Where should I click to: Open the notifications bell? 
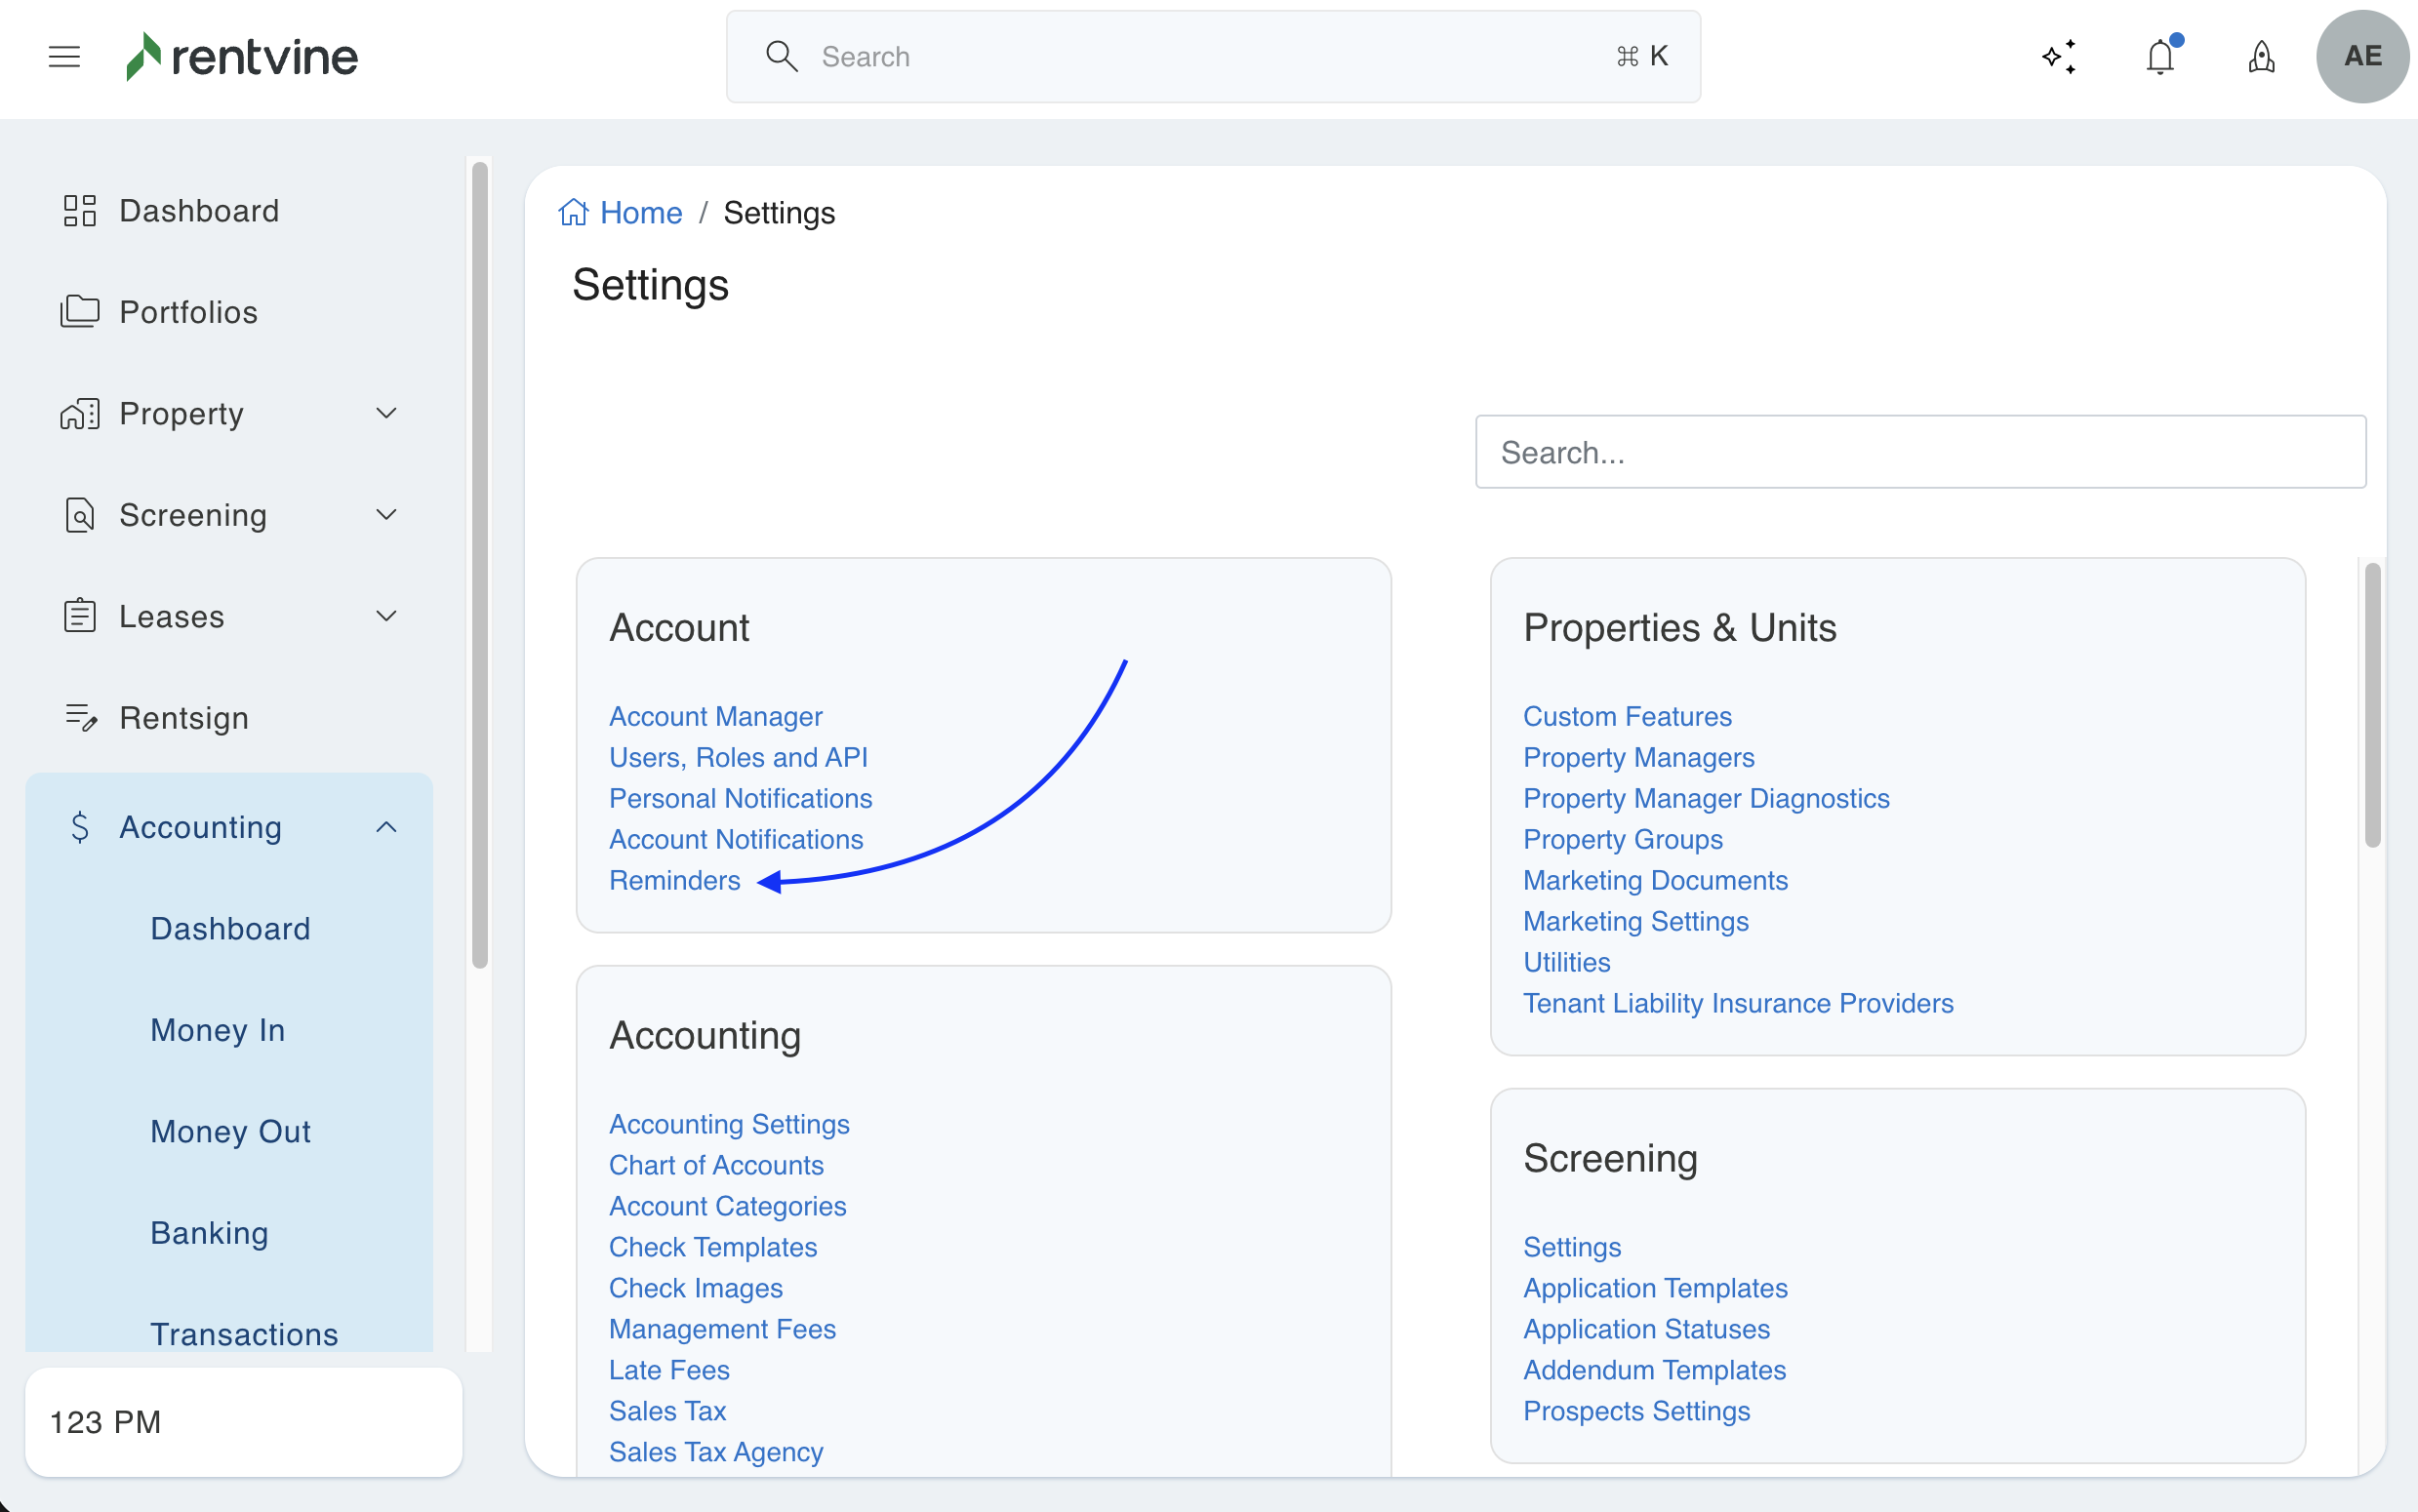2160,57
